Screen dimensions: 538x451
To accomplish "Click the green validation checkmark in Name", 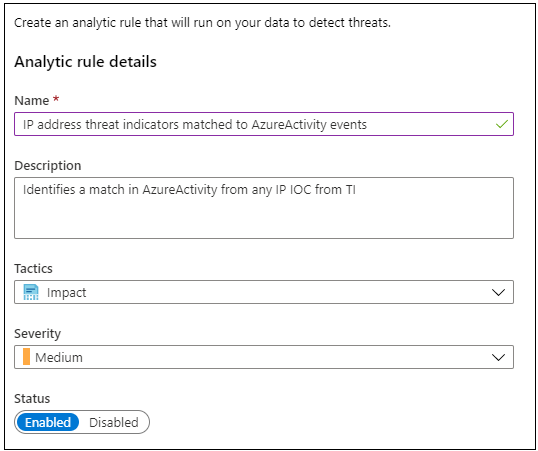I will (x=502, y=124).
